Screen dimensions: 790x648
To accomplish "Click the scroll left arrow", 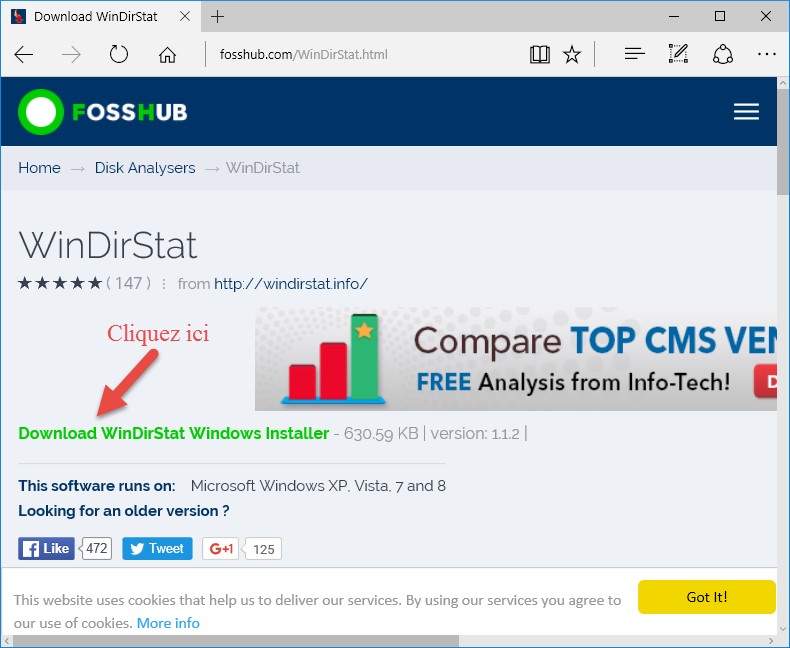I will coord(7,641).
